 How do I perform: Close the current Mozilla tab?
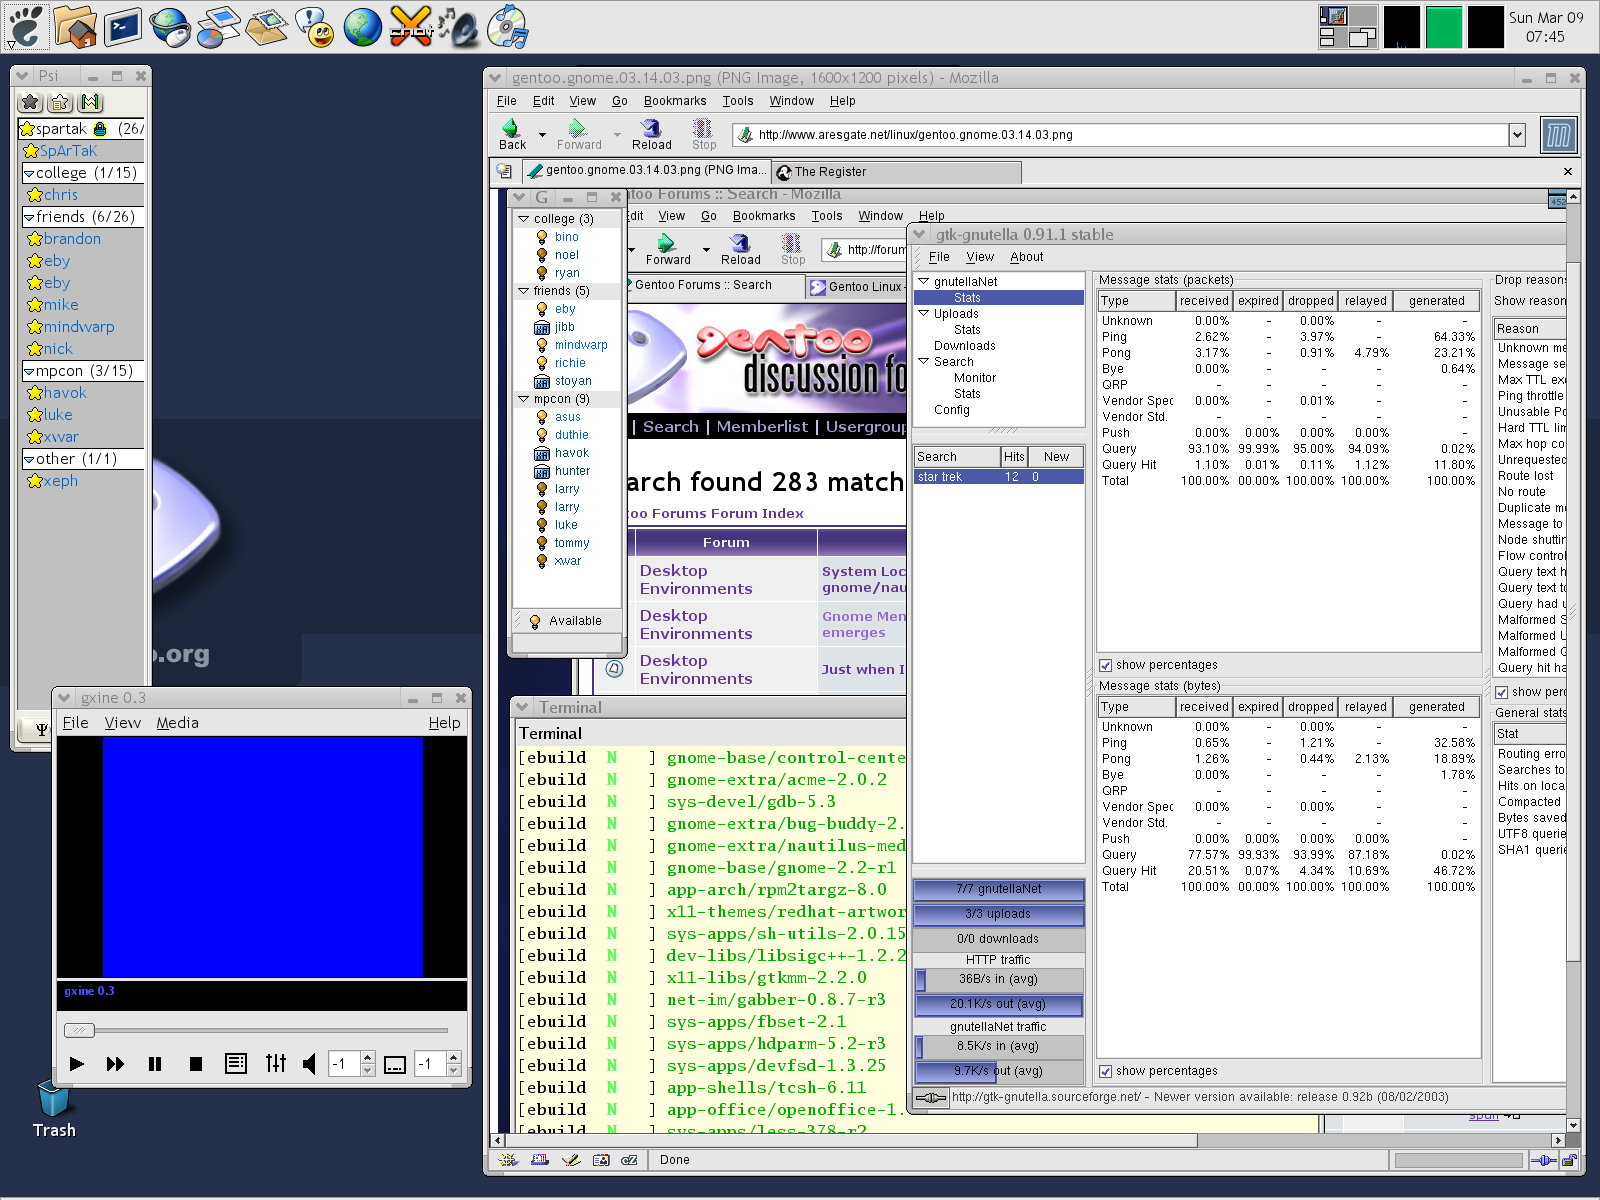pos(1568,172)
